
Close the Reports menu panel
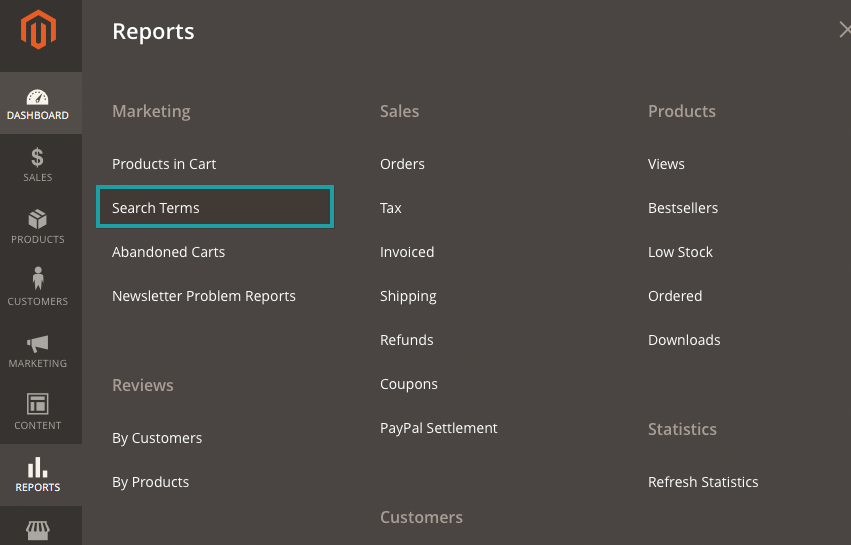coord(844,30)
